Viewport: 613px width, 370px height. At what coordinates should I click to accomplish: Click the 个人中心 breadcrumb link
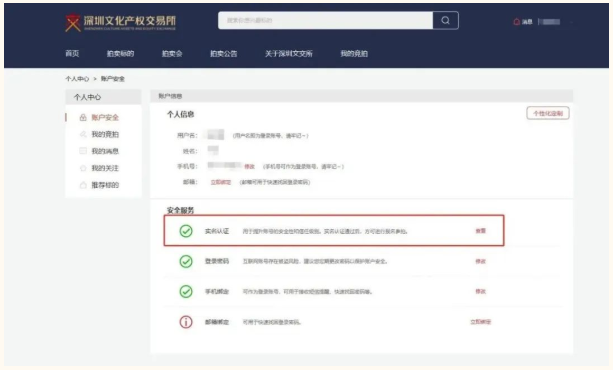tap(77, 79)
